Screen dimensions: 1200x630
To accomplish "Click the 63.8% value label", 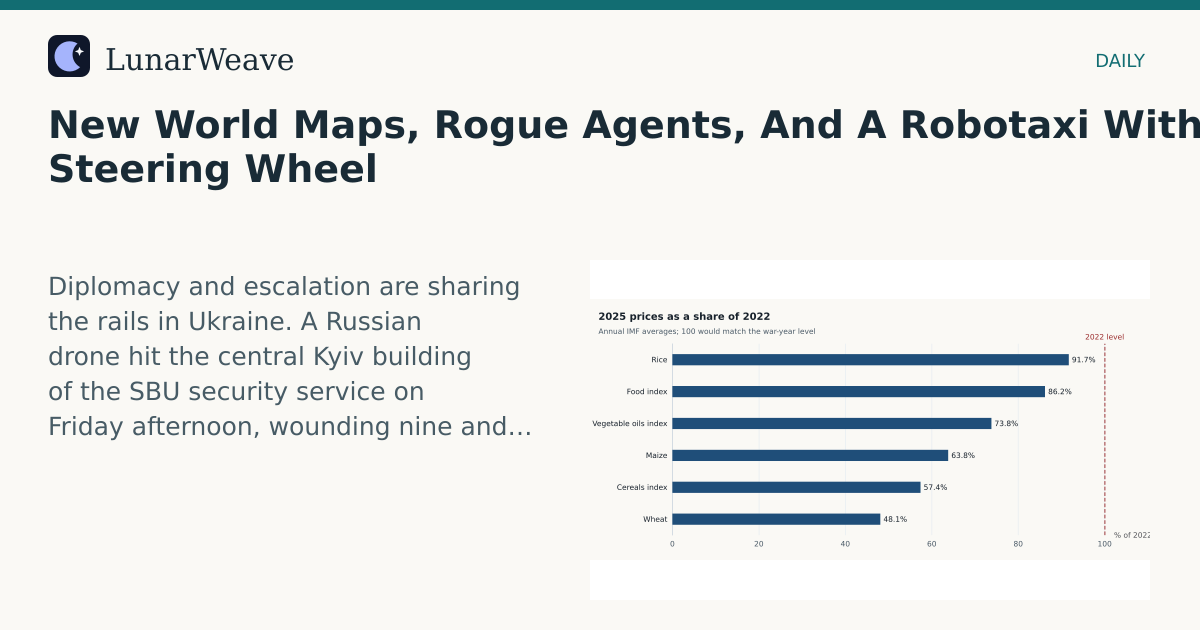I will coord(963,456).
